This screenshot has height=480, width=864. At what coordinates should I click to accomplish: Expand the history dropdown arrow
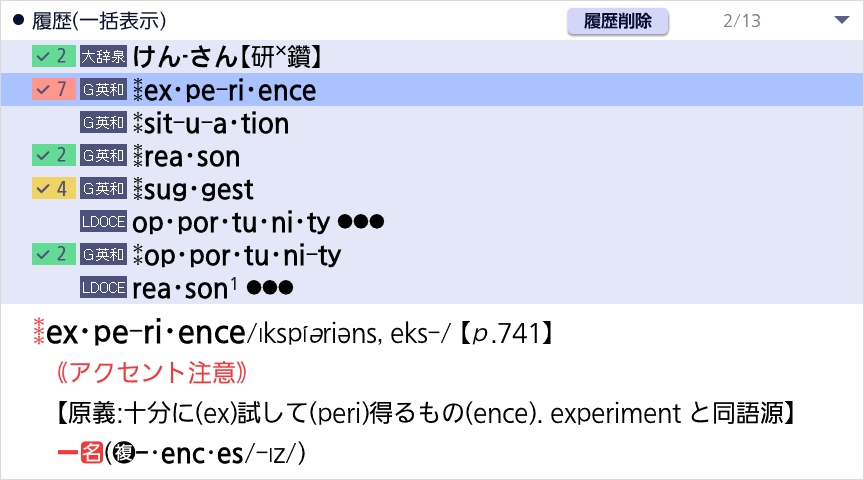840,20
